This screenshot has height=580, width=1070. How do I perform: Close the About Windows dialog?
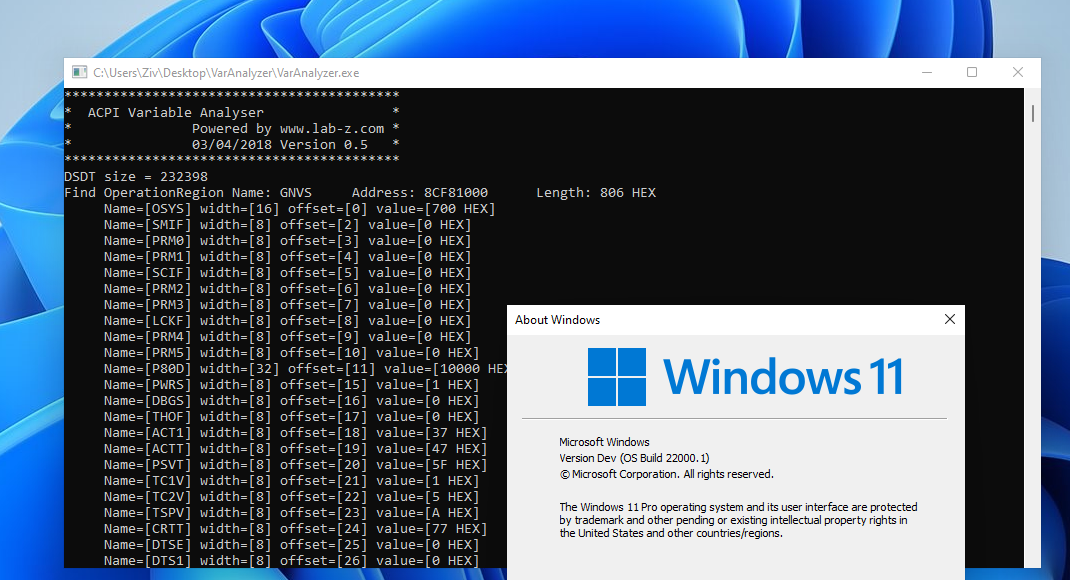(x=949, y=319)
